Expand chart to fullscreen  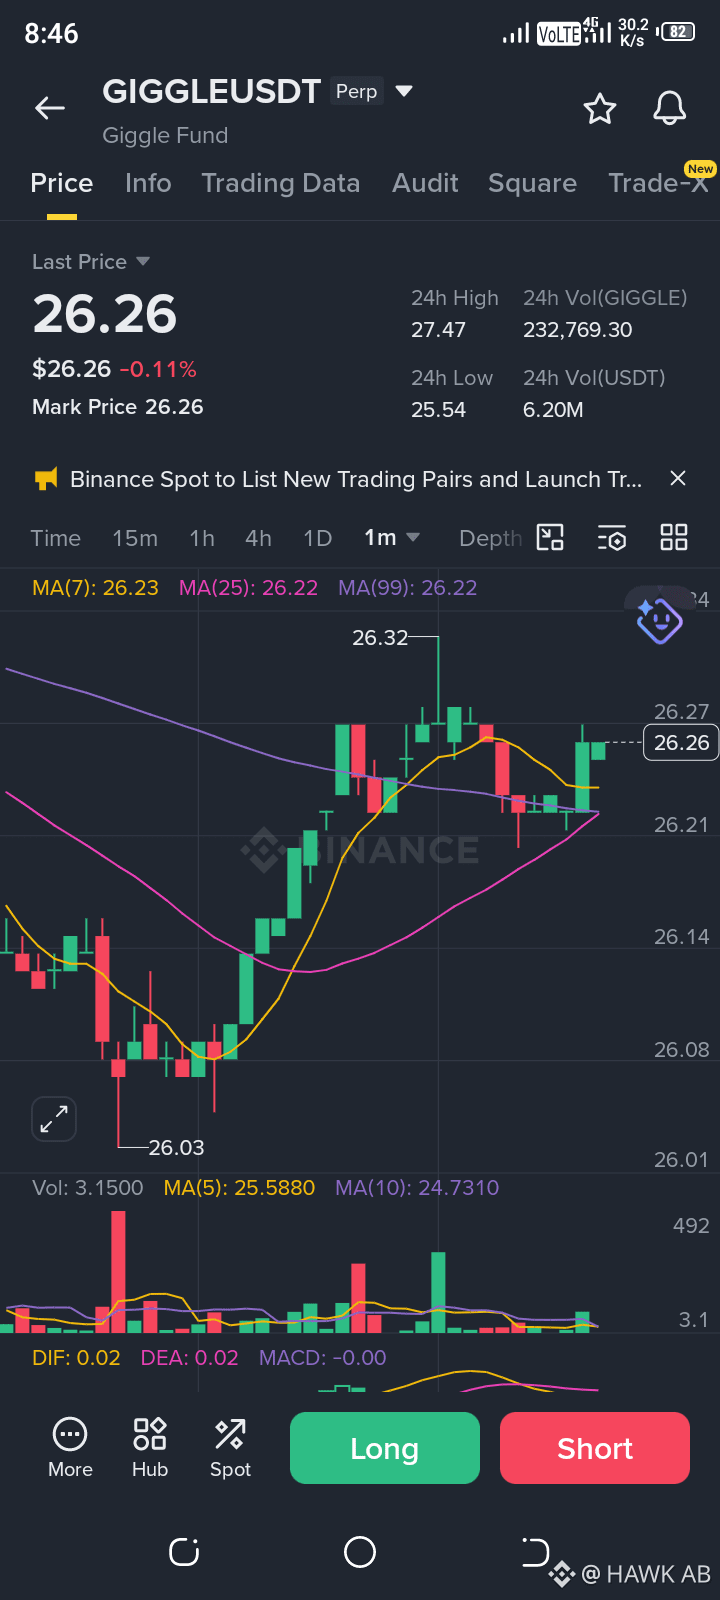(x=54, y=1119)
